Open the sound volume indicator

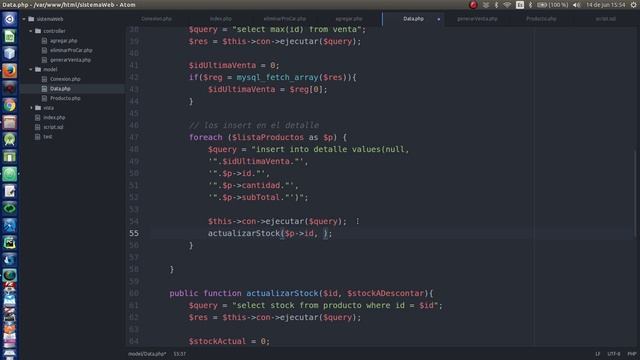576,5
